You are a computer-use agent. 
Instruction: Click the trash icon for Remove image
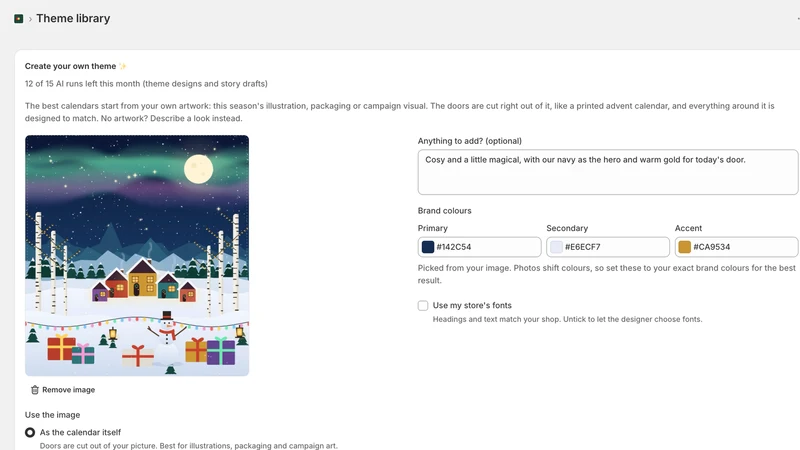coord(35,390)
